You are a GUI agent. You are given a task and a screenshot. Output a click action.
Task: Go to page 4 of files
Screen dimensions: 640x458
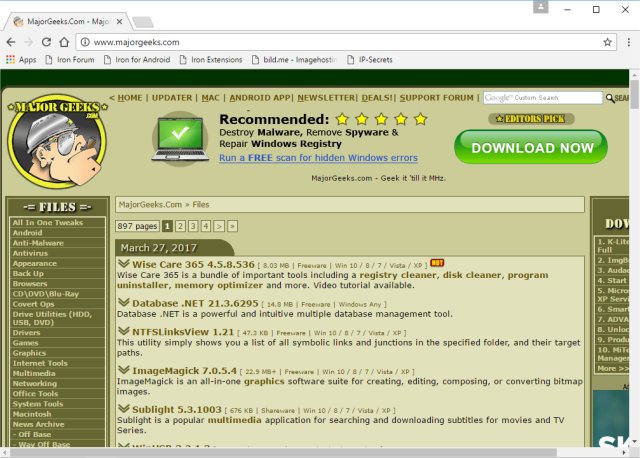point(206,226)
